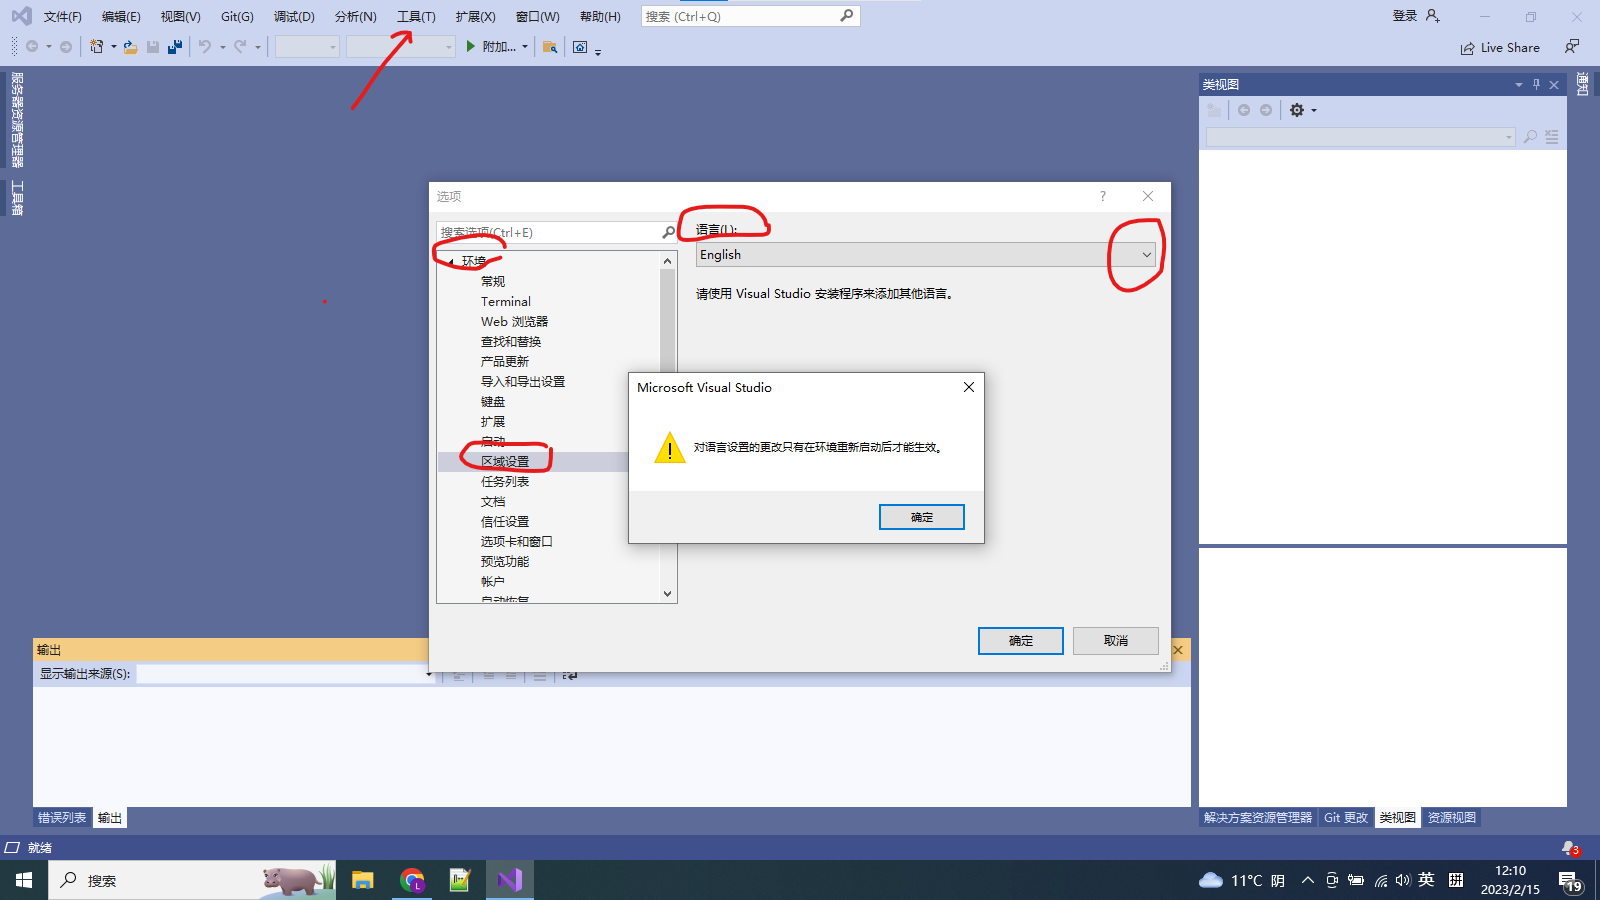Click the send feedback person icon
This screenshot has height=900, width=1600.
click(x=1572, y=47)
